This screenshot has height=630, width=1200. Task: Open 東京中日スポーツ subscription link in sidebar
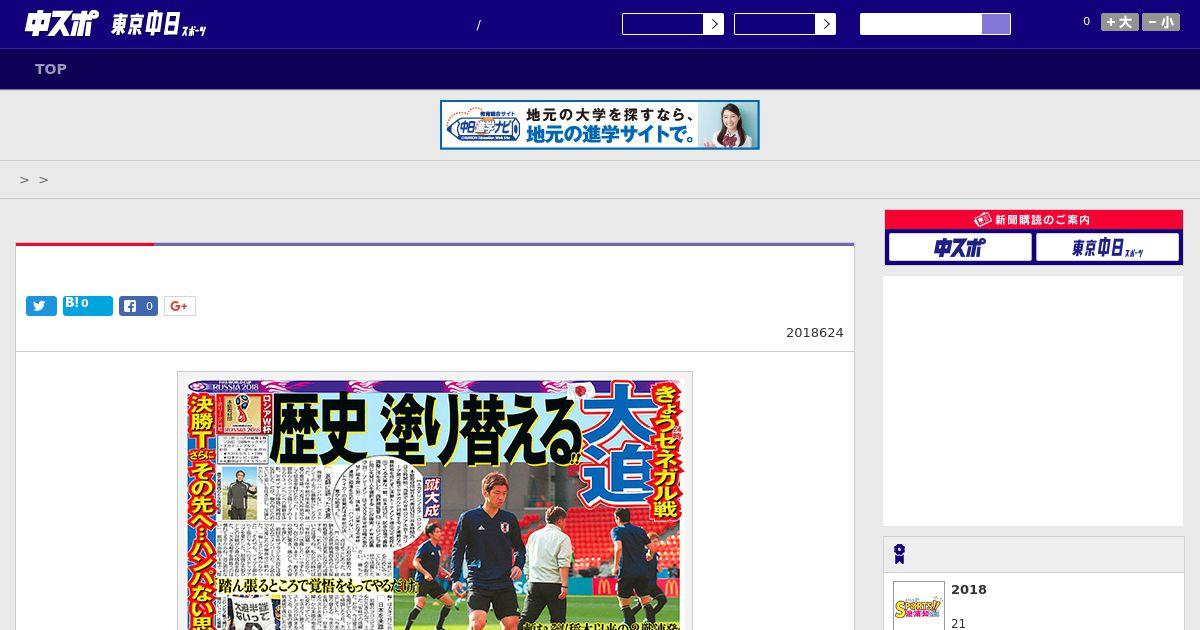pyautogui.click(x=1107, y=247)
